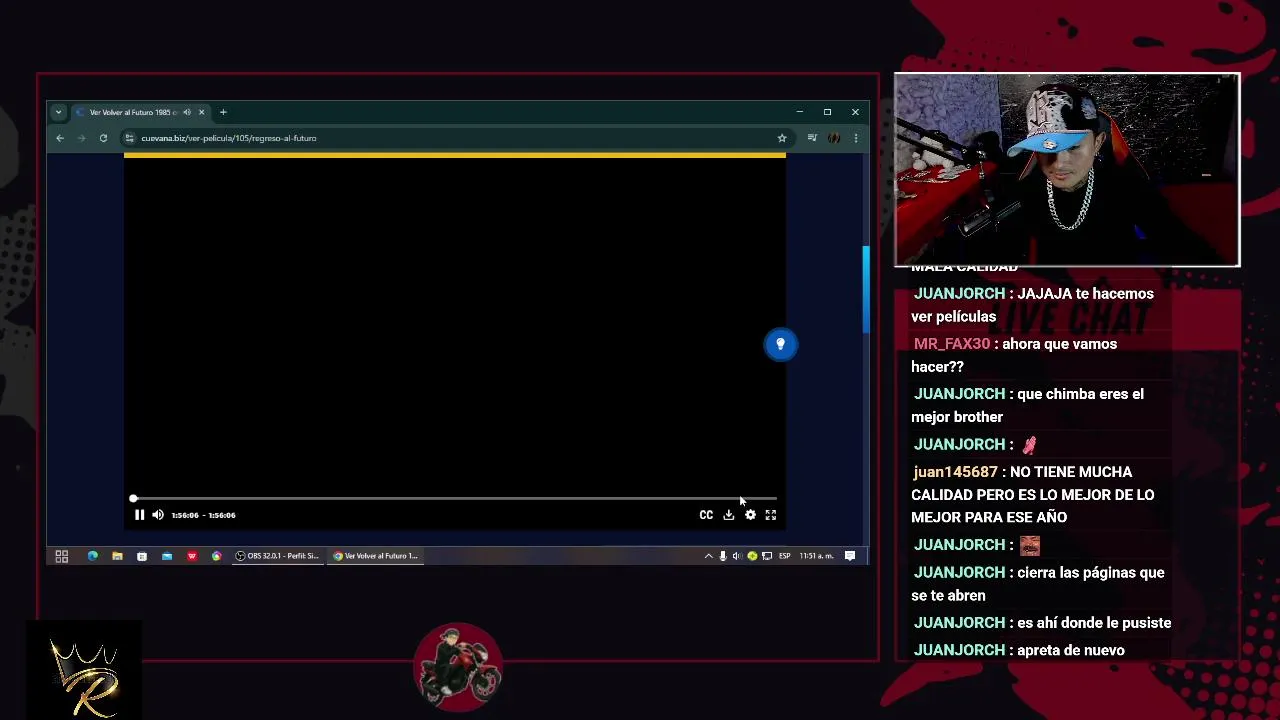This screenshot has height=720, width=1280.
Task: Open system volume tray icon
Action: [x=737, y=556]
